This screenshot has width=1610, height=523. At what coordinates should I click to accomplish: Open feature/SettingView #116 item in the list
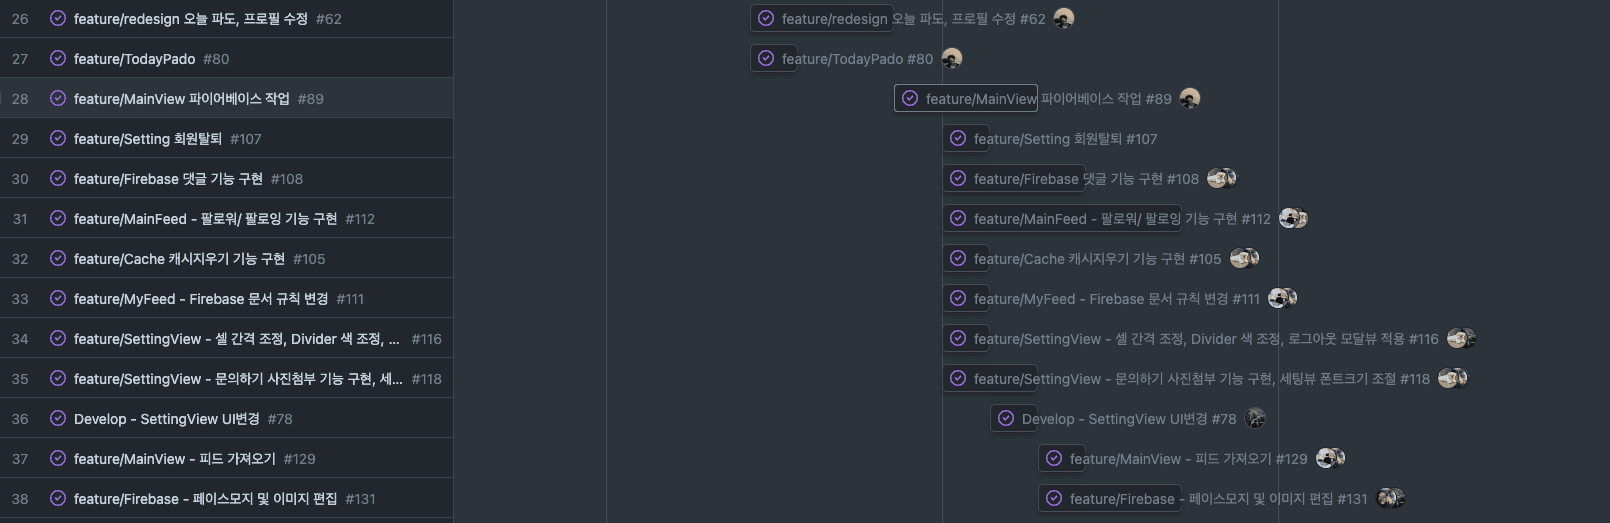236,339
